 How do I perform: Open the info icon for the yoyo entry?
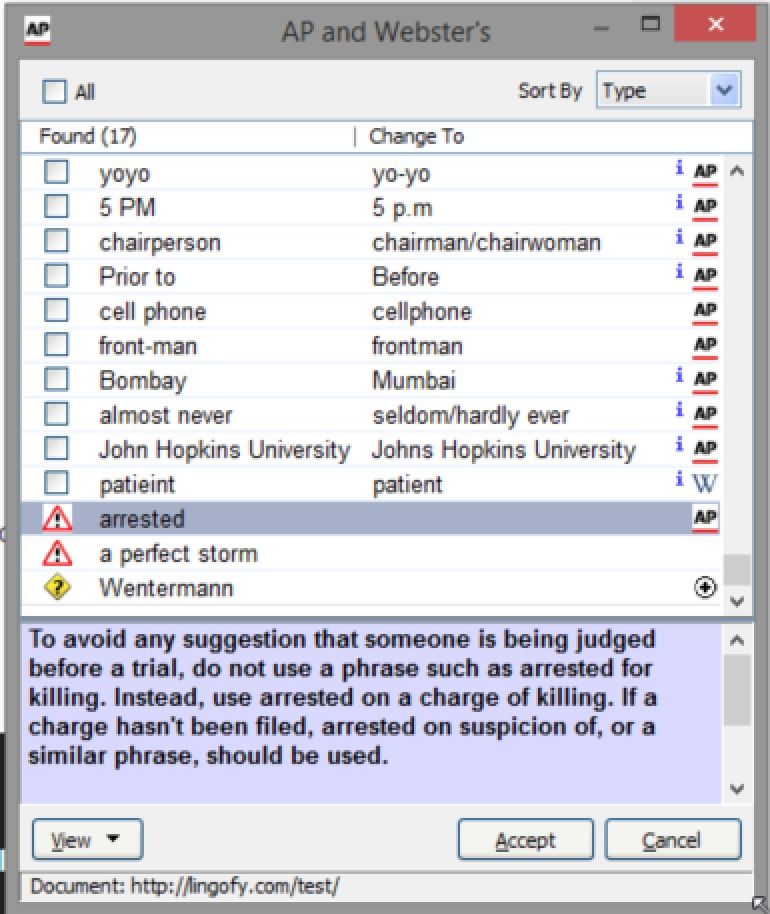click(679, 168)
